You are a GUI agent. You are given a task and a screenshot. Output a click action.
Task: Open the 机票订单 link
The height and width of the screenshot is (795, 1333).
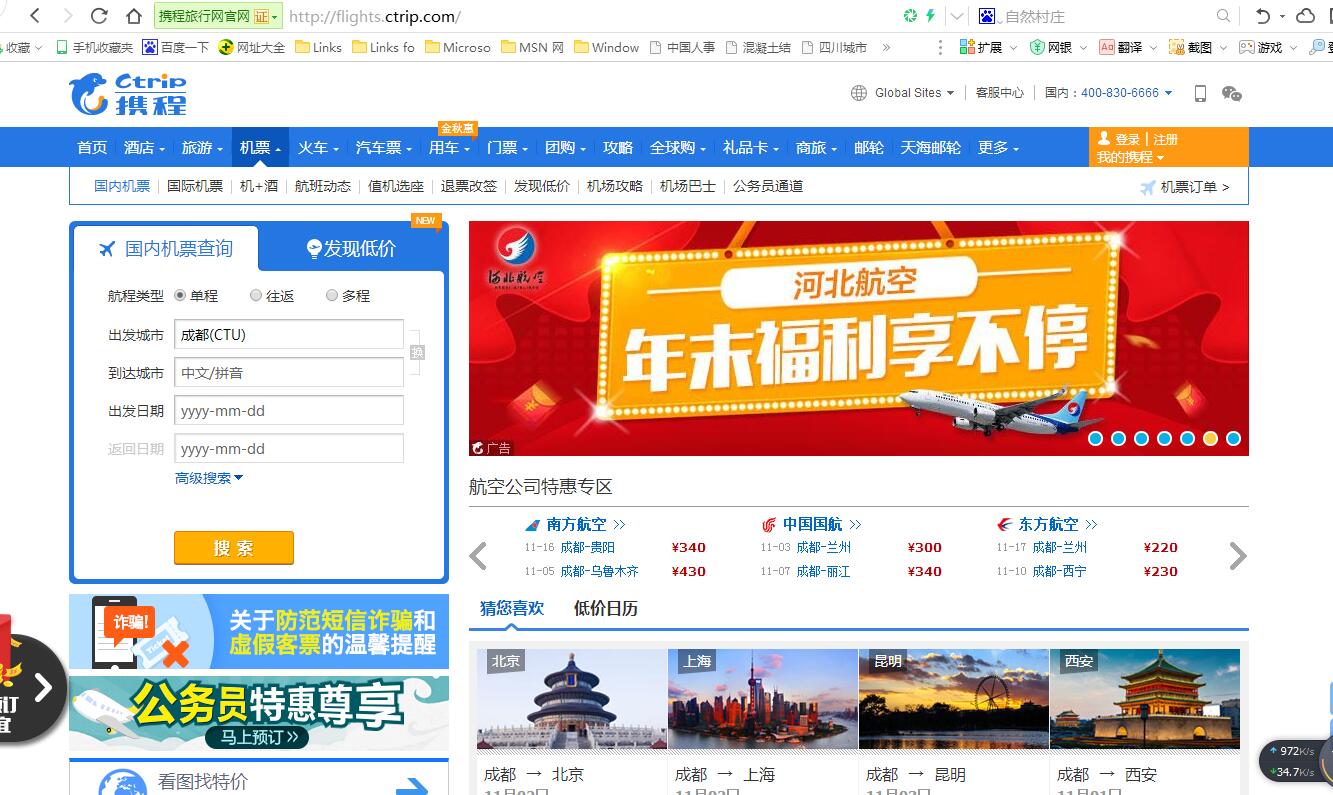pos(1185,186)
